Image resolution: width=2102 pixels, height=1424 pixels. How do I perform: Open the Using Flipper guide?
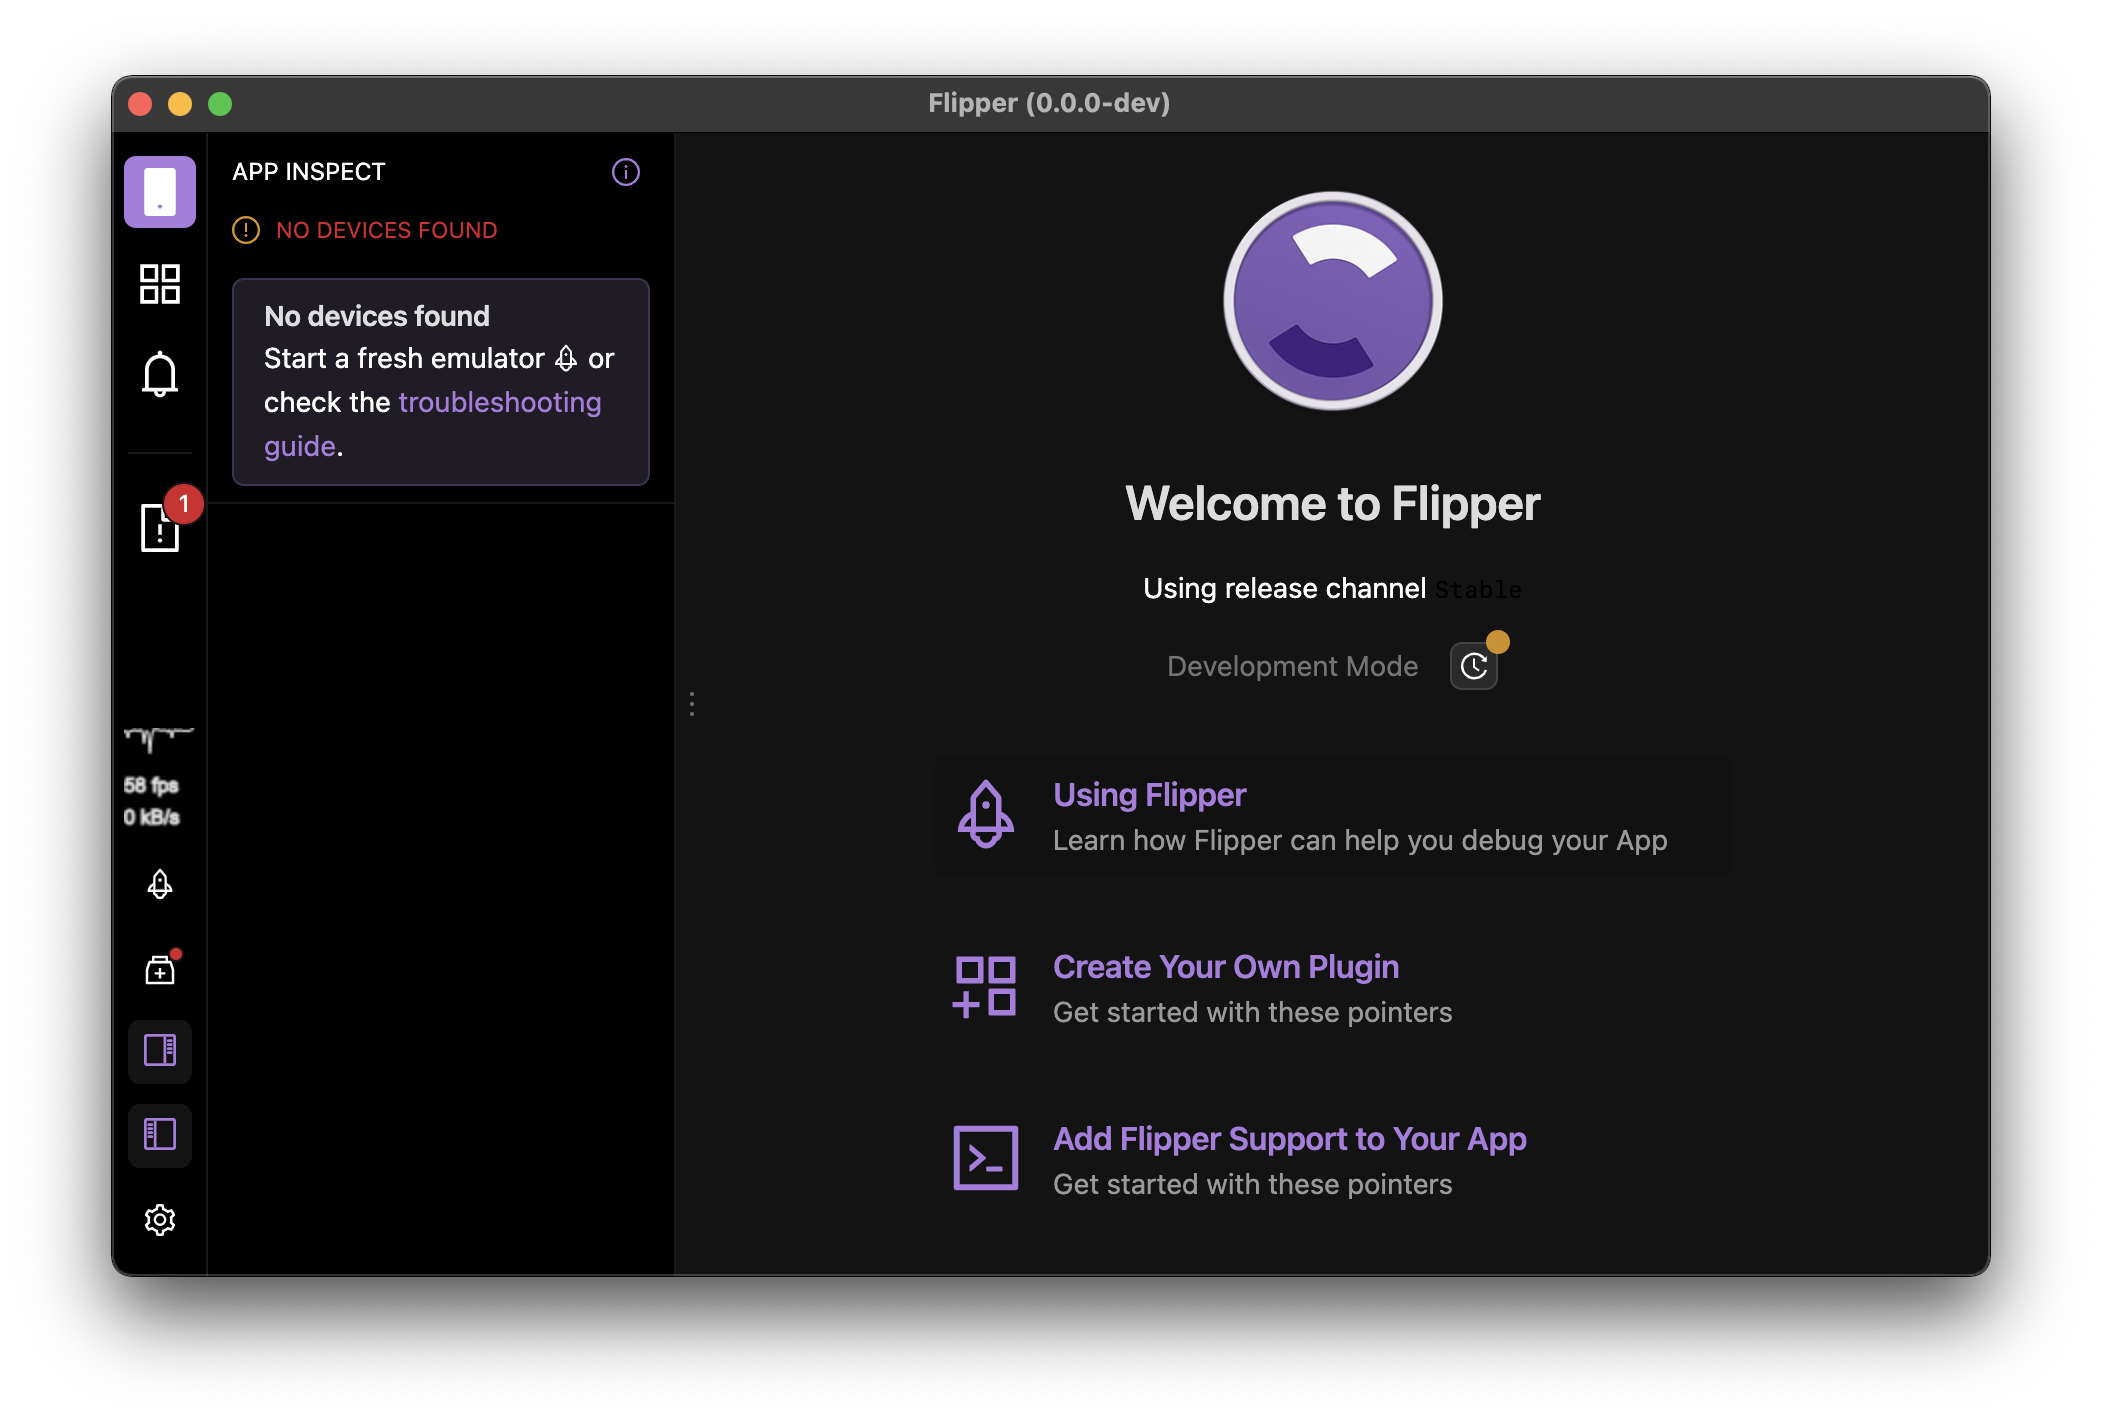click(x=1149, y=795)
